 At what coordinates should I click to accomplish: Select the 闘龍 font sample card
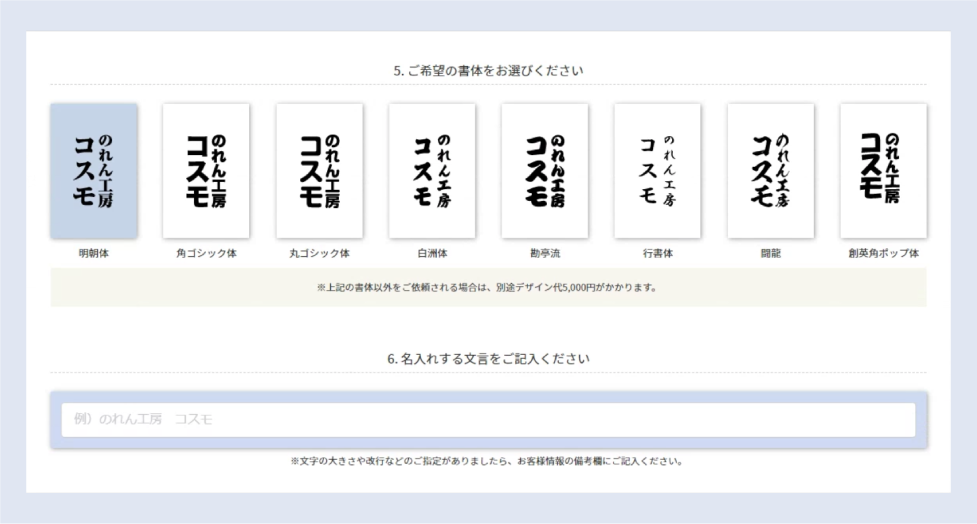771,171
